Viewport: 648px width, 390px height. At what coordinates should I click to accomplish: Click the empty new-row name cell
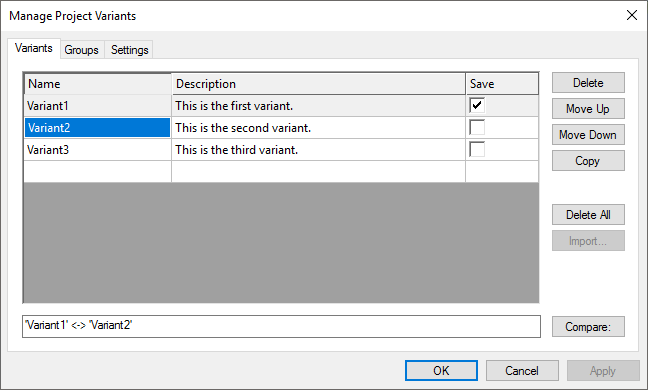tap(98, 171)
